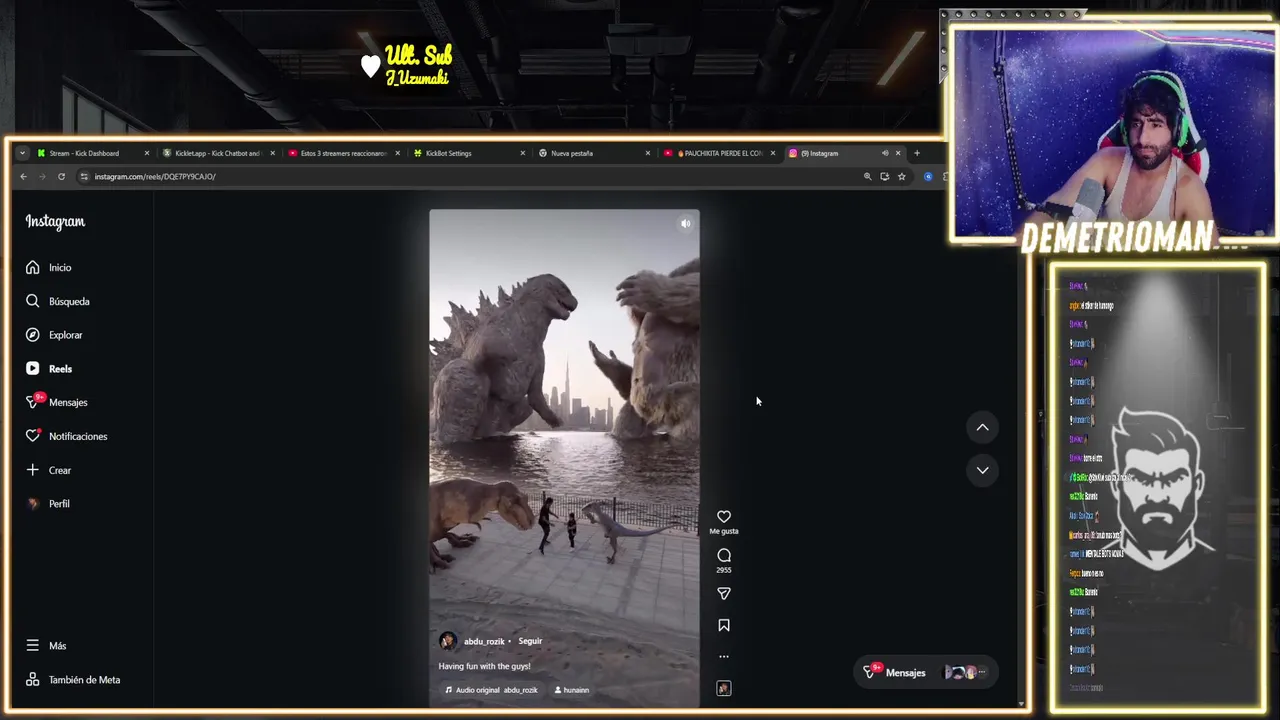
Task: Open the Reels section
Action: (50, 369)
